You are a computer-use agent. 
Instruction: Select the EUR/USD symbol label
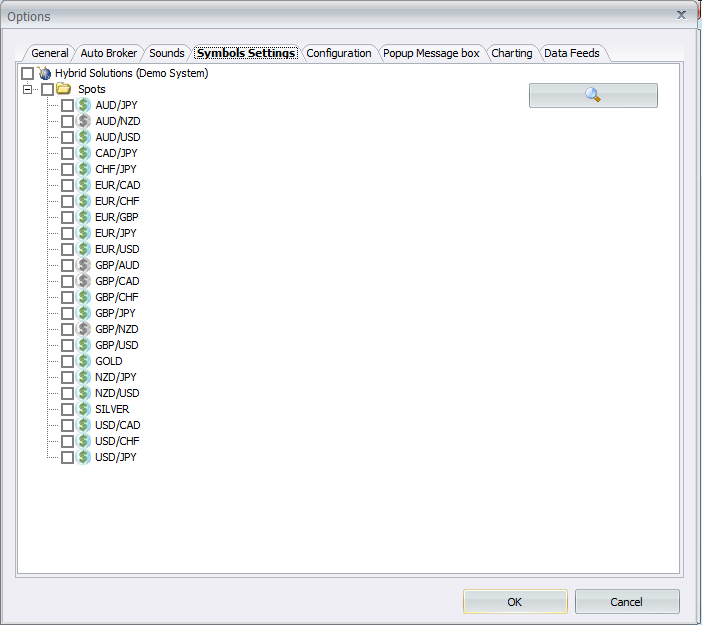click(x=117, y=249)
